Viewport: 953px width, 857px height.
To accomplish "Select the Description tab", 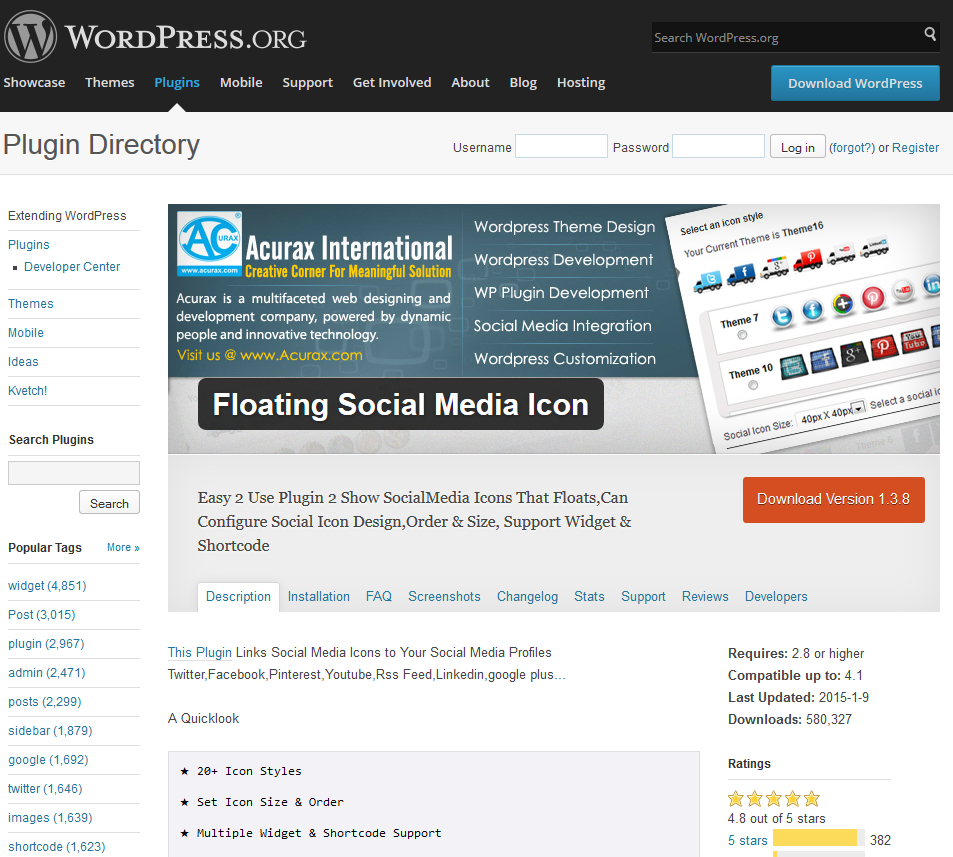I will tap(238, 597).
